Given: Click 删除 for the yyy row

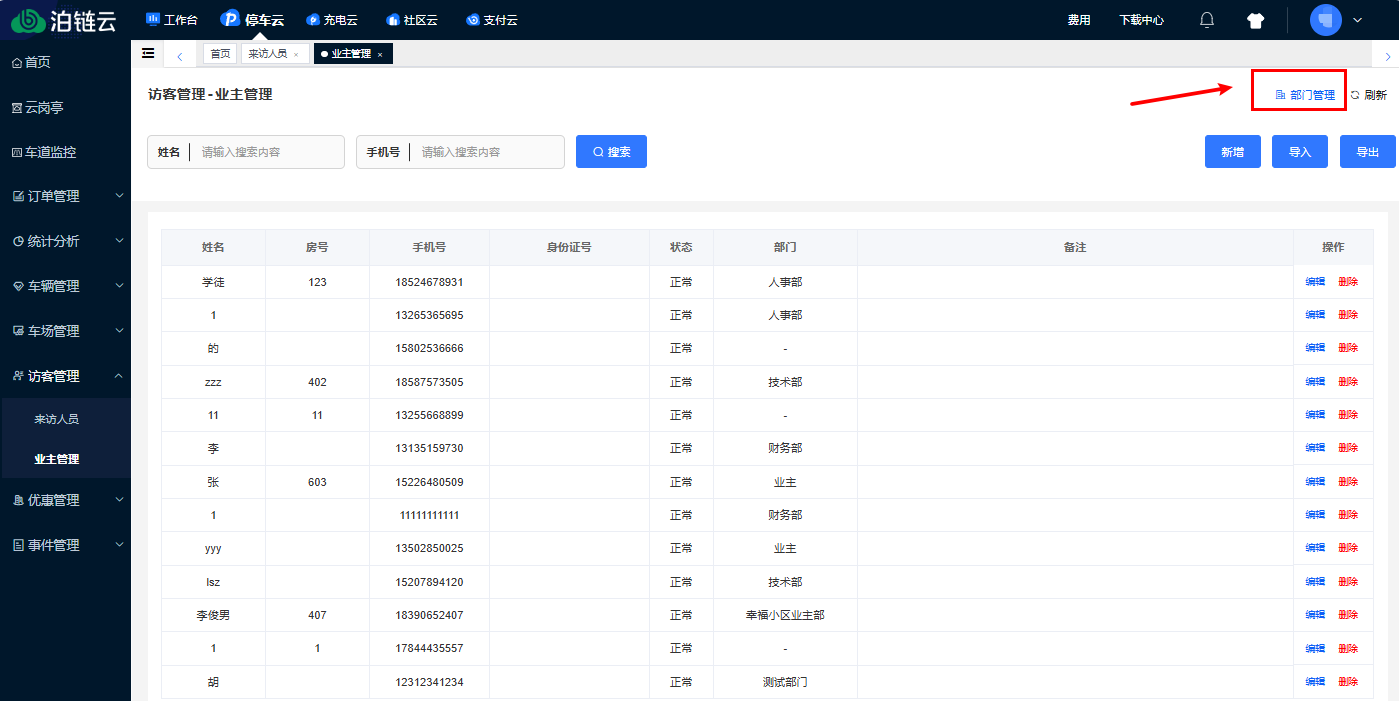Looking at the screenshot, I should (x=1348, y=548).
